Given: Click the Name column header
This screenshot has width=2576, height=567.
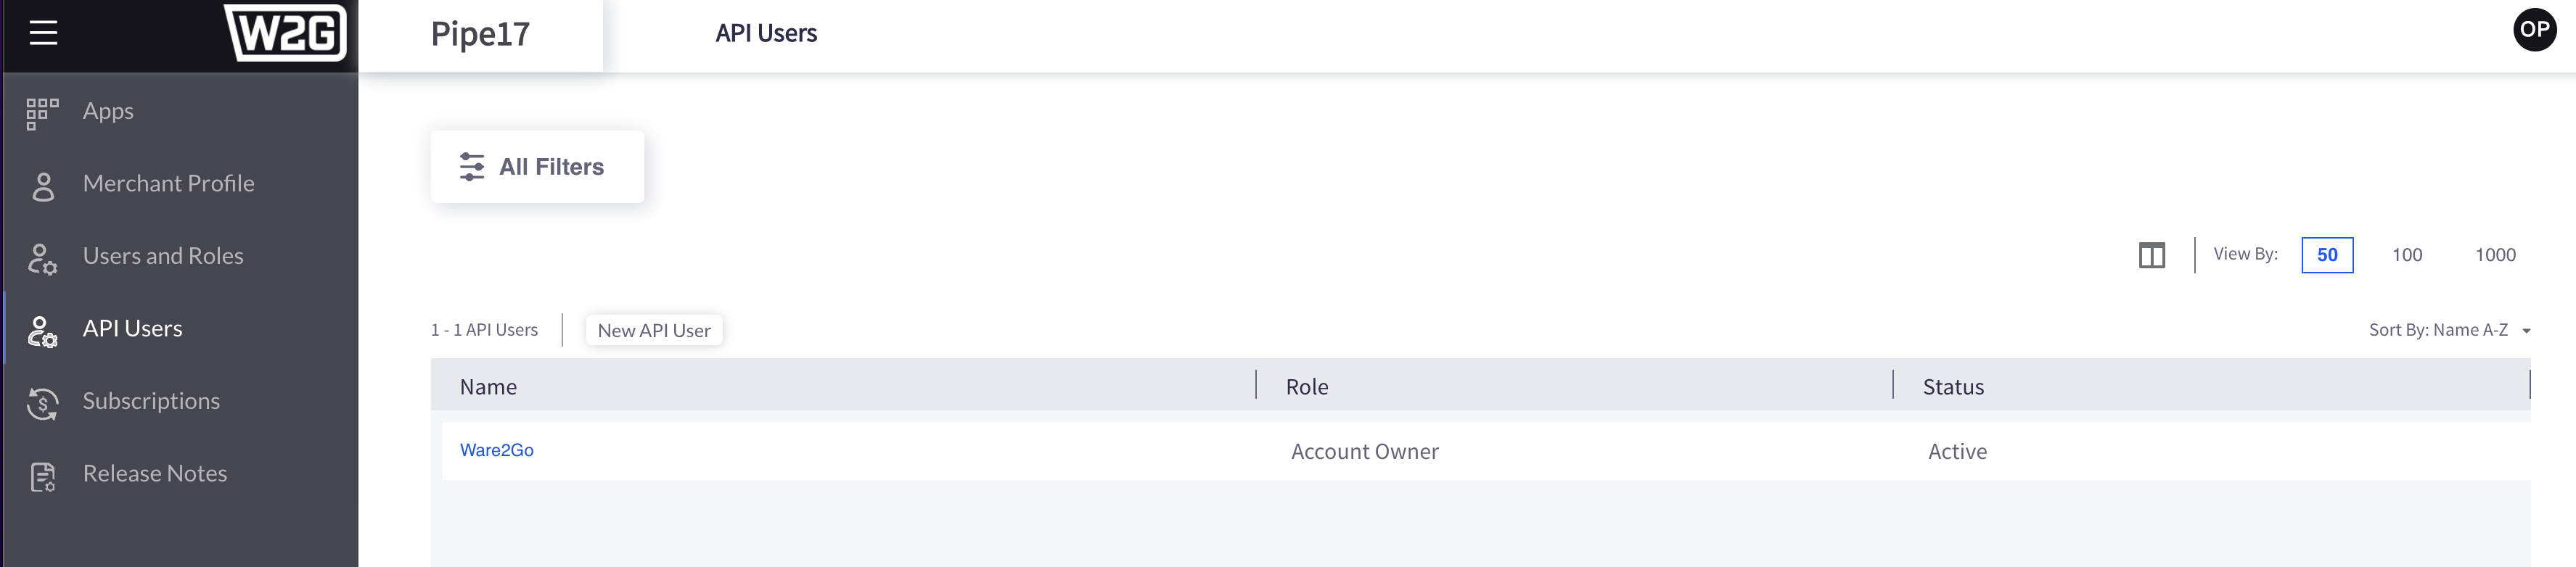Looking at the screenshot, I should tap(488, 387).
